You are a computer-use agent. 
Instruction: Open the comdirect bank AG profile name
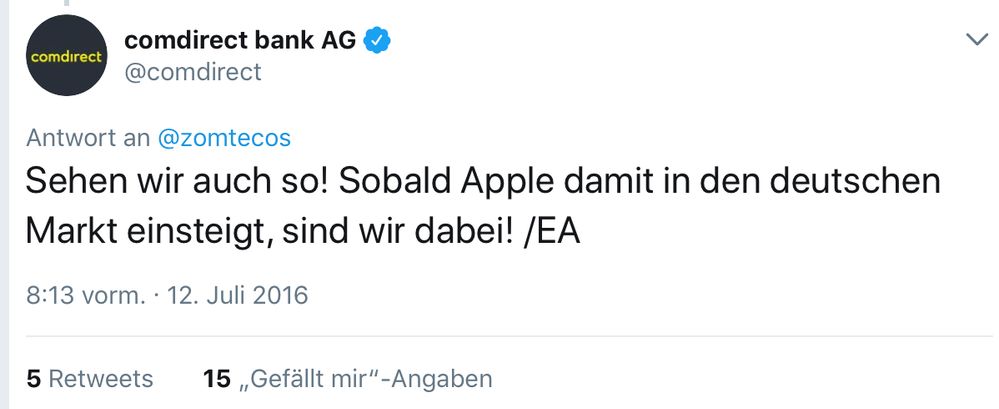point(240,40)
